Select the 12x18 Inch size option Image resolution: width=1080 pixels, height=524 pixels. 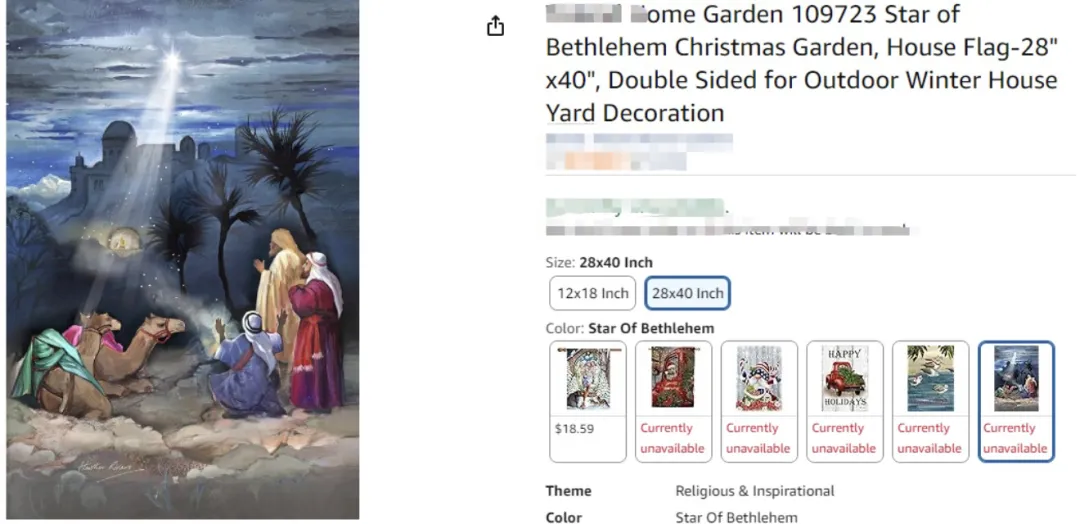[x=592, y=293]
